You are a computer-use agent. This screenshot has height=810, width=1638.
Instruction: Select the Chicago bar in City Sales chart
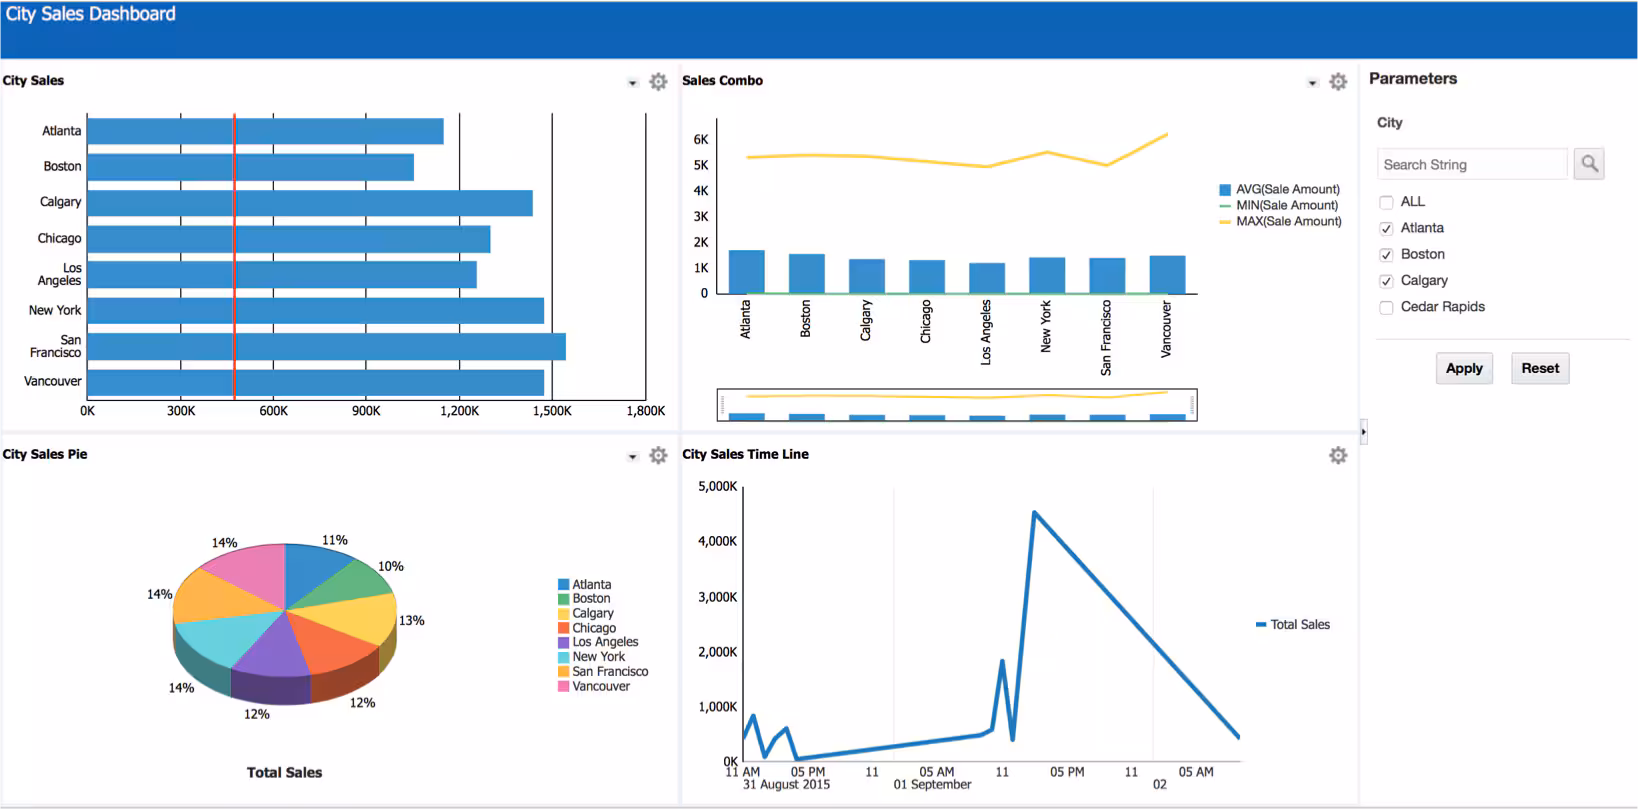point(289,239)
